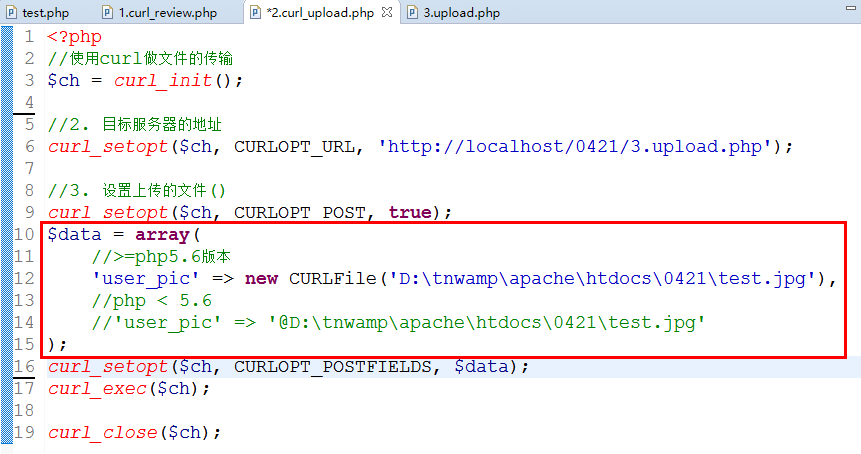Viewport: 861px width, 454px height.
Task: Click the URL string 'http://localhost/0421/3.upload.php'
Action: coord(575,147)
